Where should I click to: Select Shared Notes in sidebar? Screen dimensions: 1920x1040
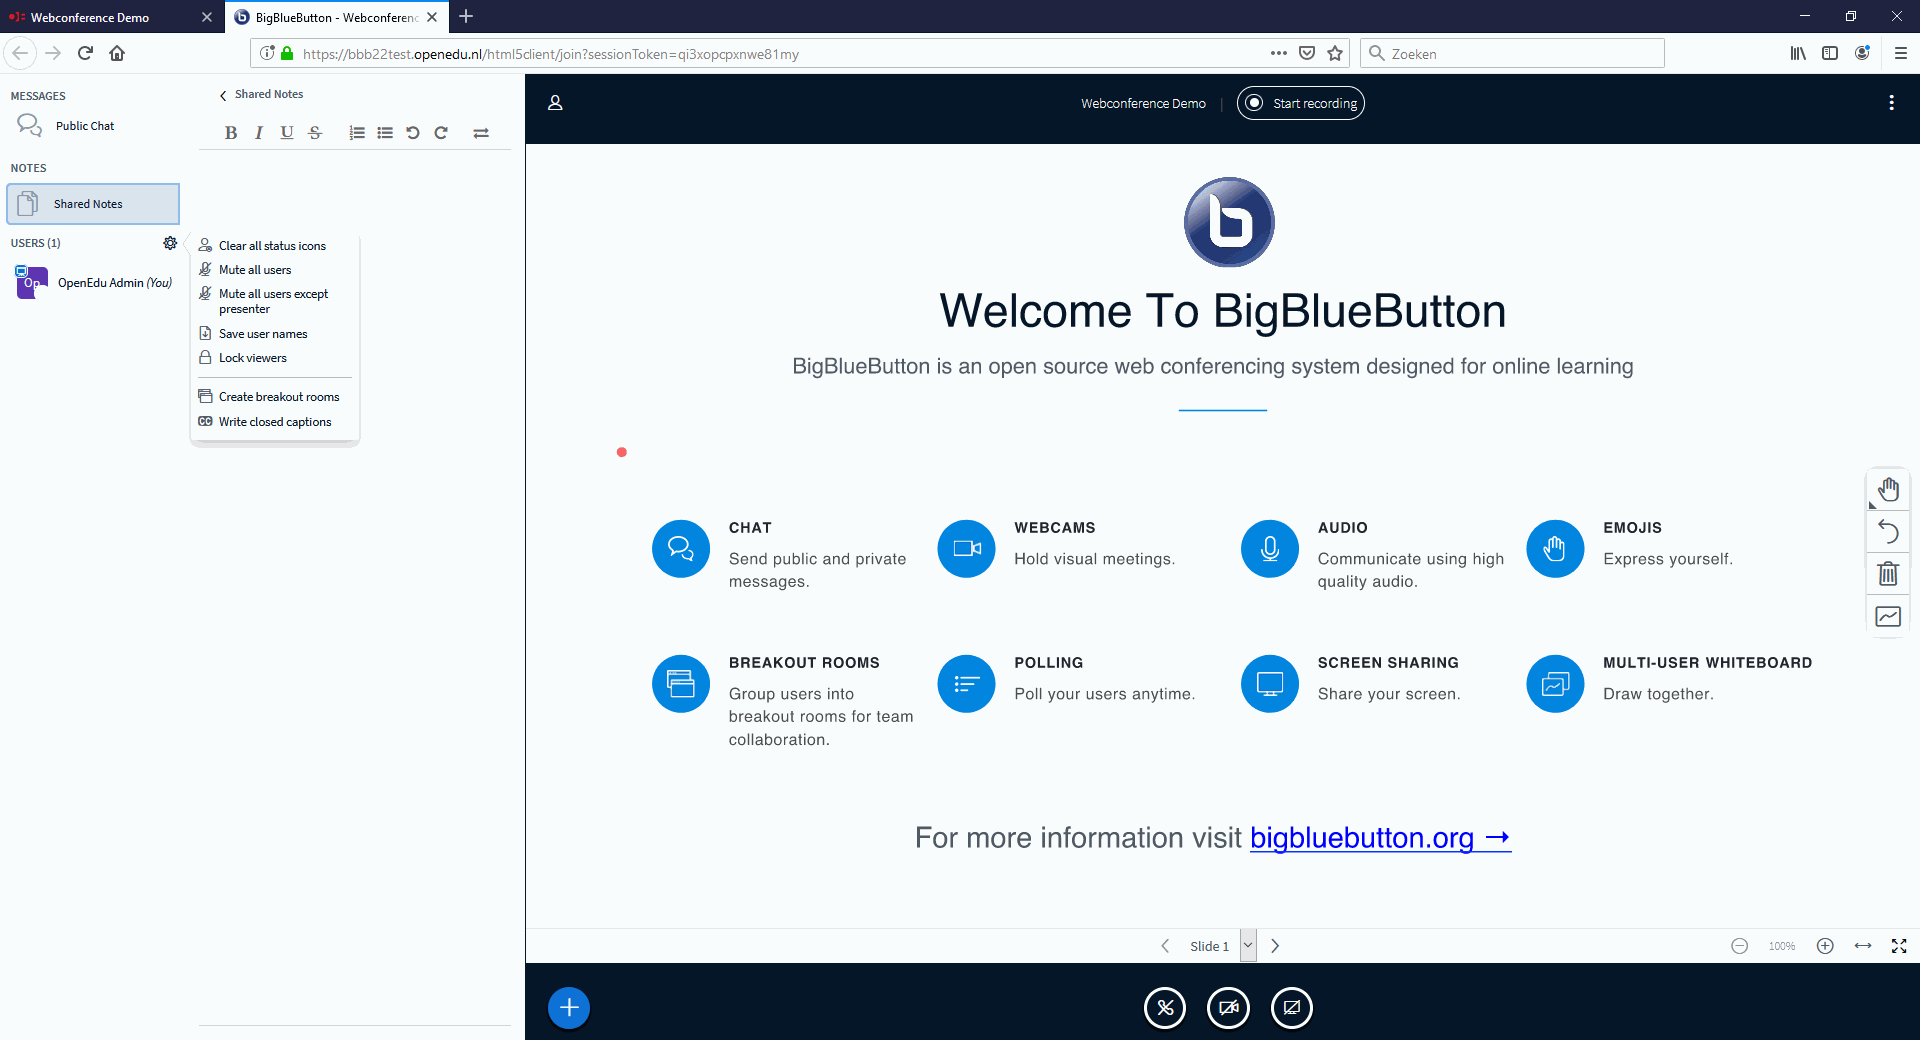coord(93,204)
